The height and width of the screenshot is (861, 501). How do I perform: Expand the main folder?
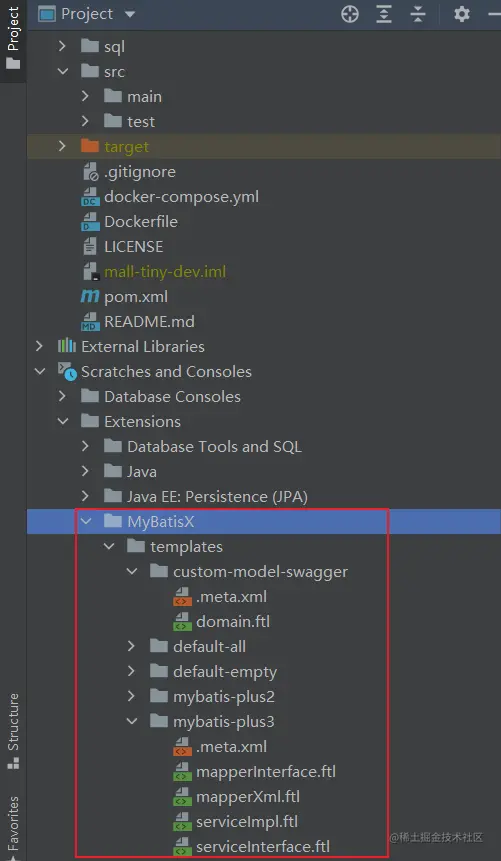tap(85, 96)
